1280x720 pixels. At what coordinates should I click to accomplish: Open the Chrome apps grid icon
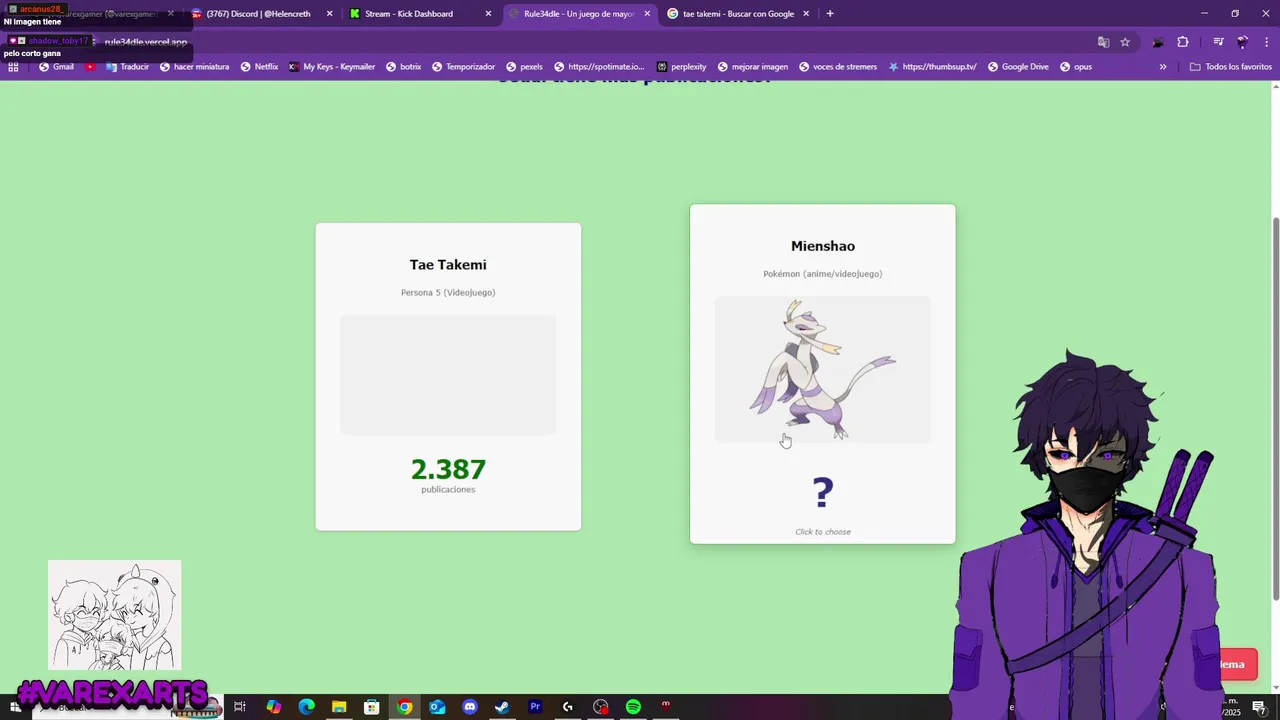click(13, 67)
